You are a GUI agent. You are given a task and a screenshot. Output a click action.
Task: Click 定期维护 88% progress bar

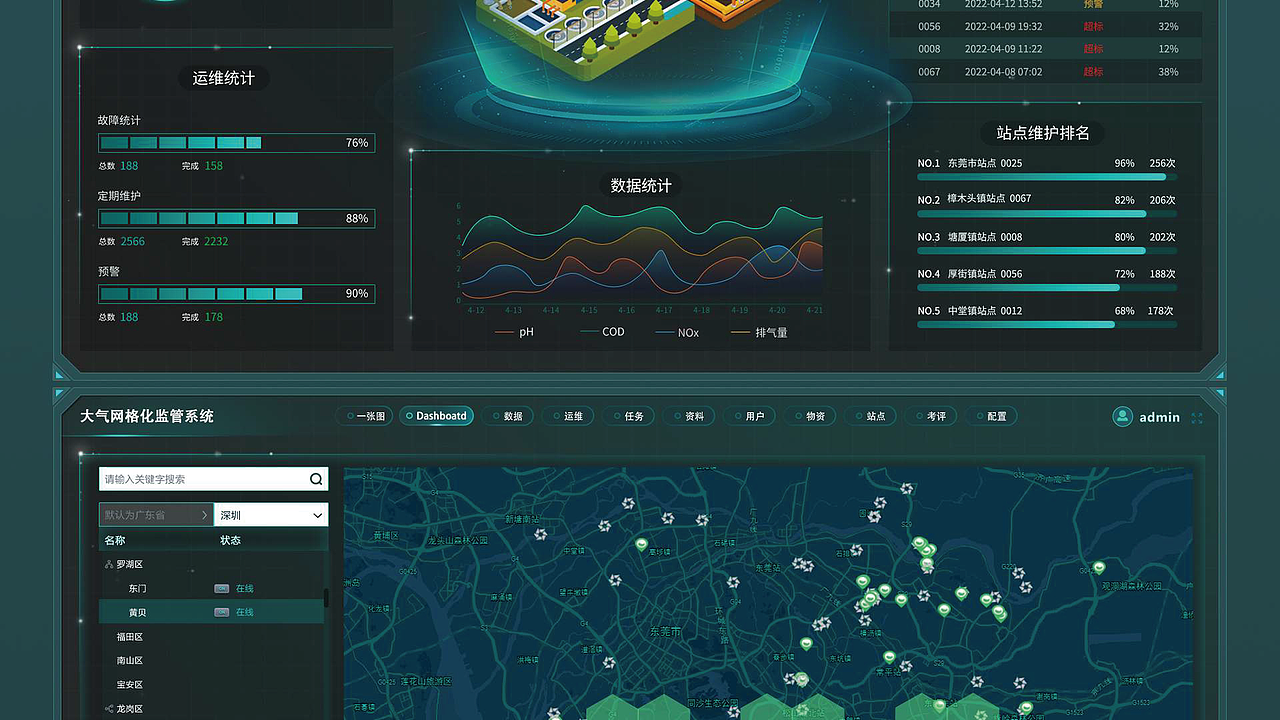coord(237,218)
